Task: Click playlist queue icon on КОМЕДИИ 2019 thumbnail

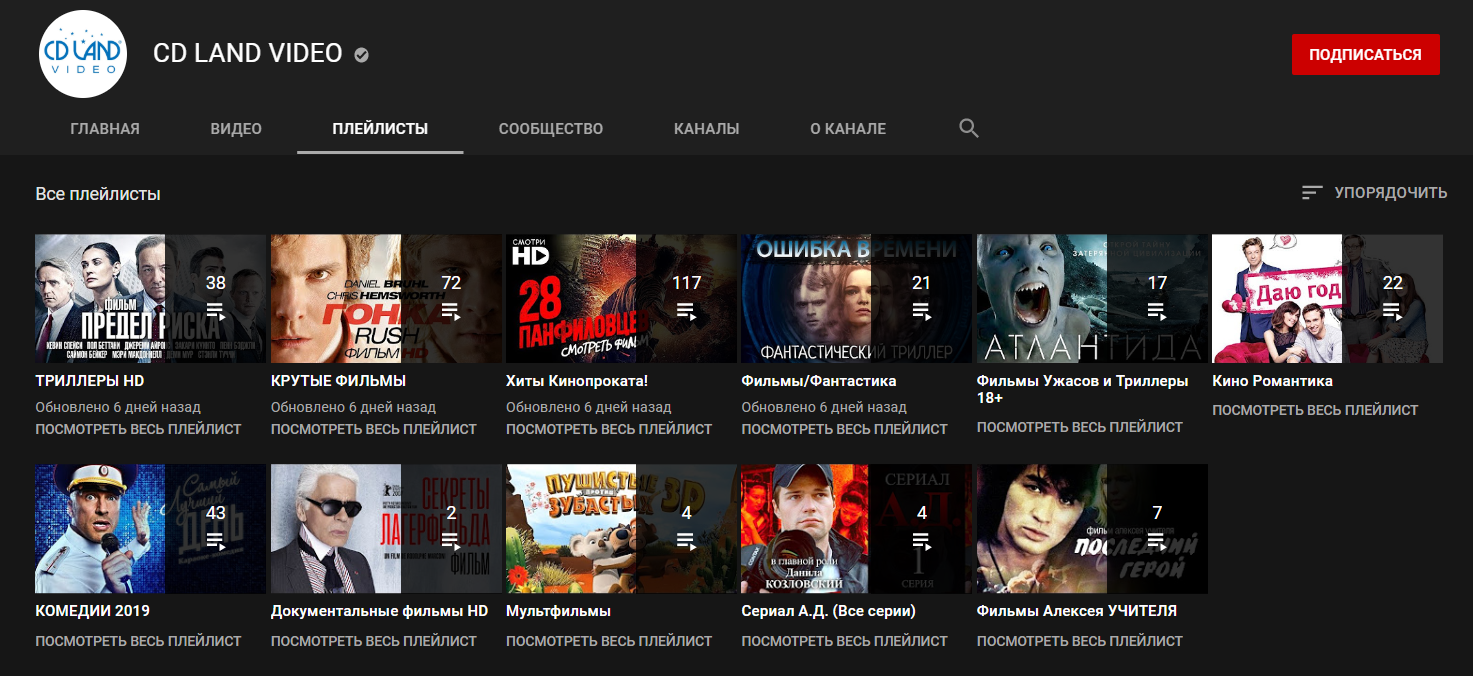Action: point(216,541)
